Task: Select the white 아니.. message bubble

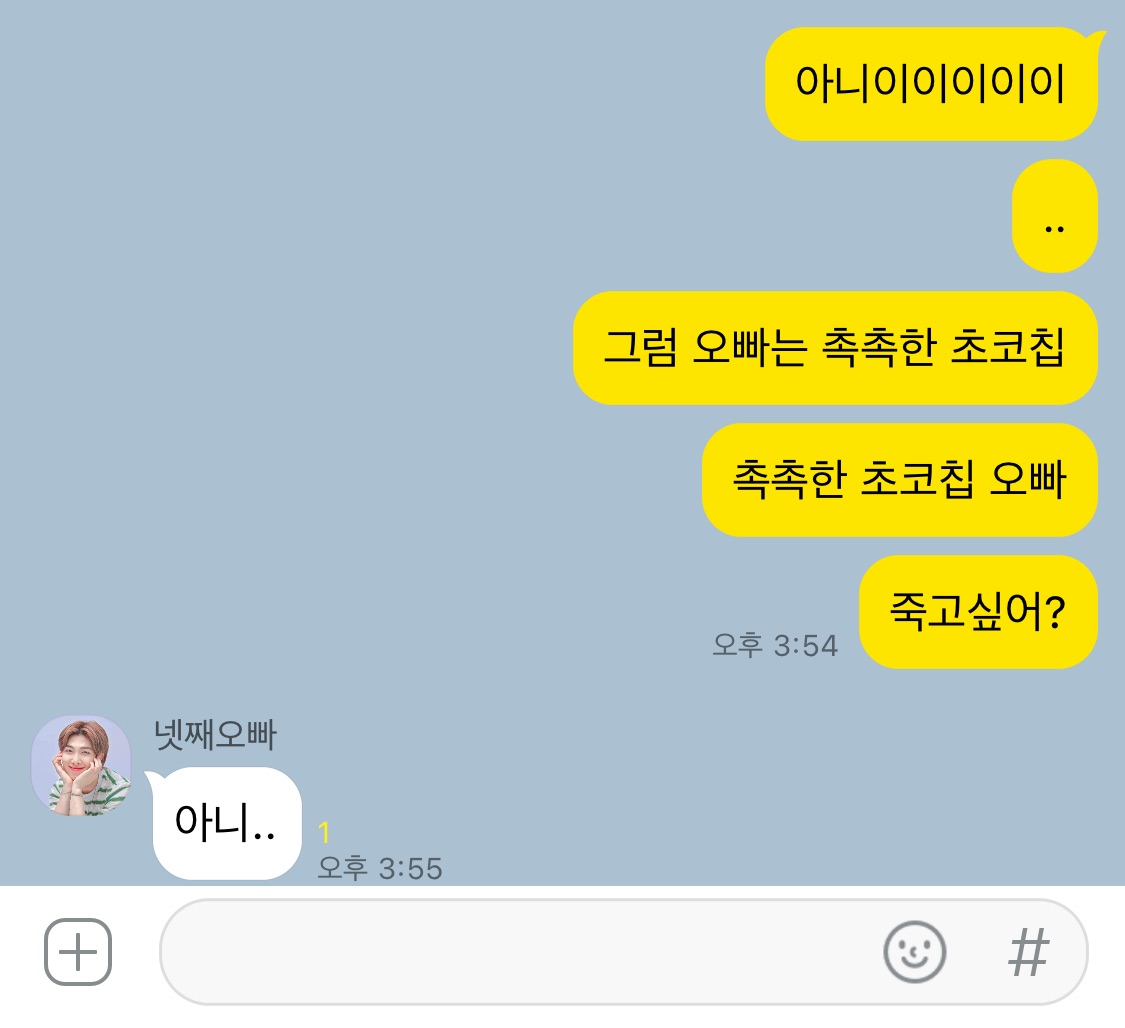Action: coord(227,823)
